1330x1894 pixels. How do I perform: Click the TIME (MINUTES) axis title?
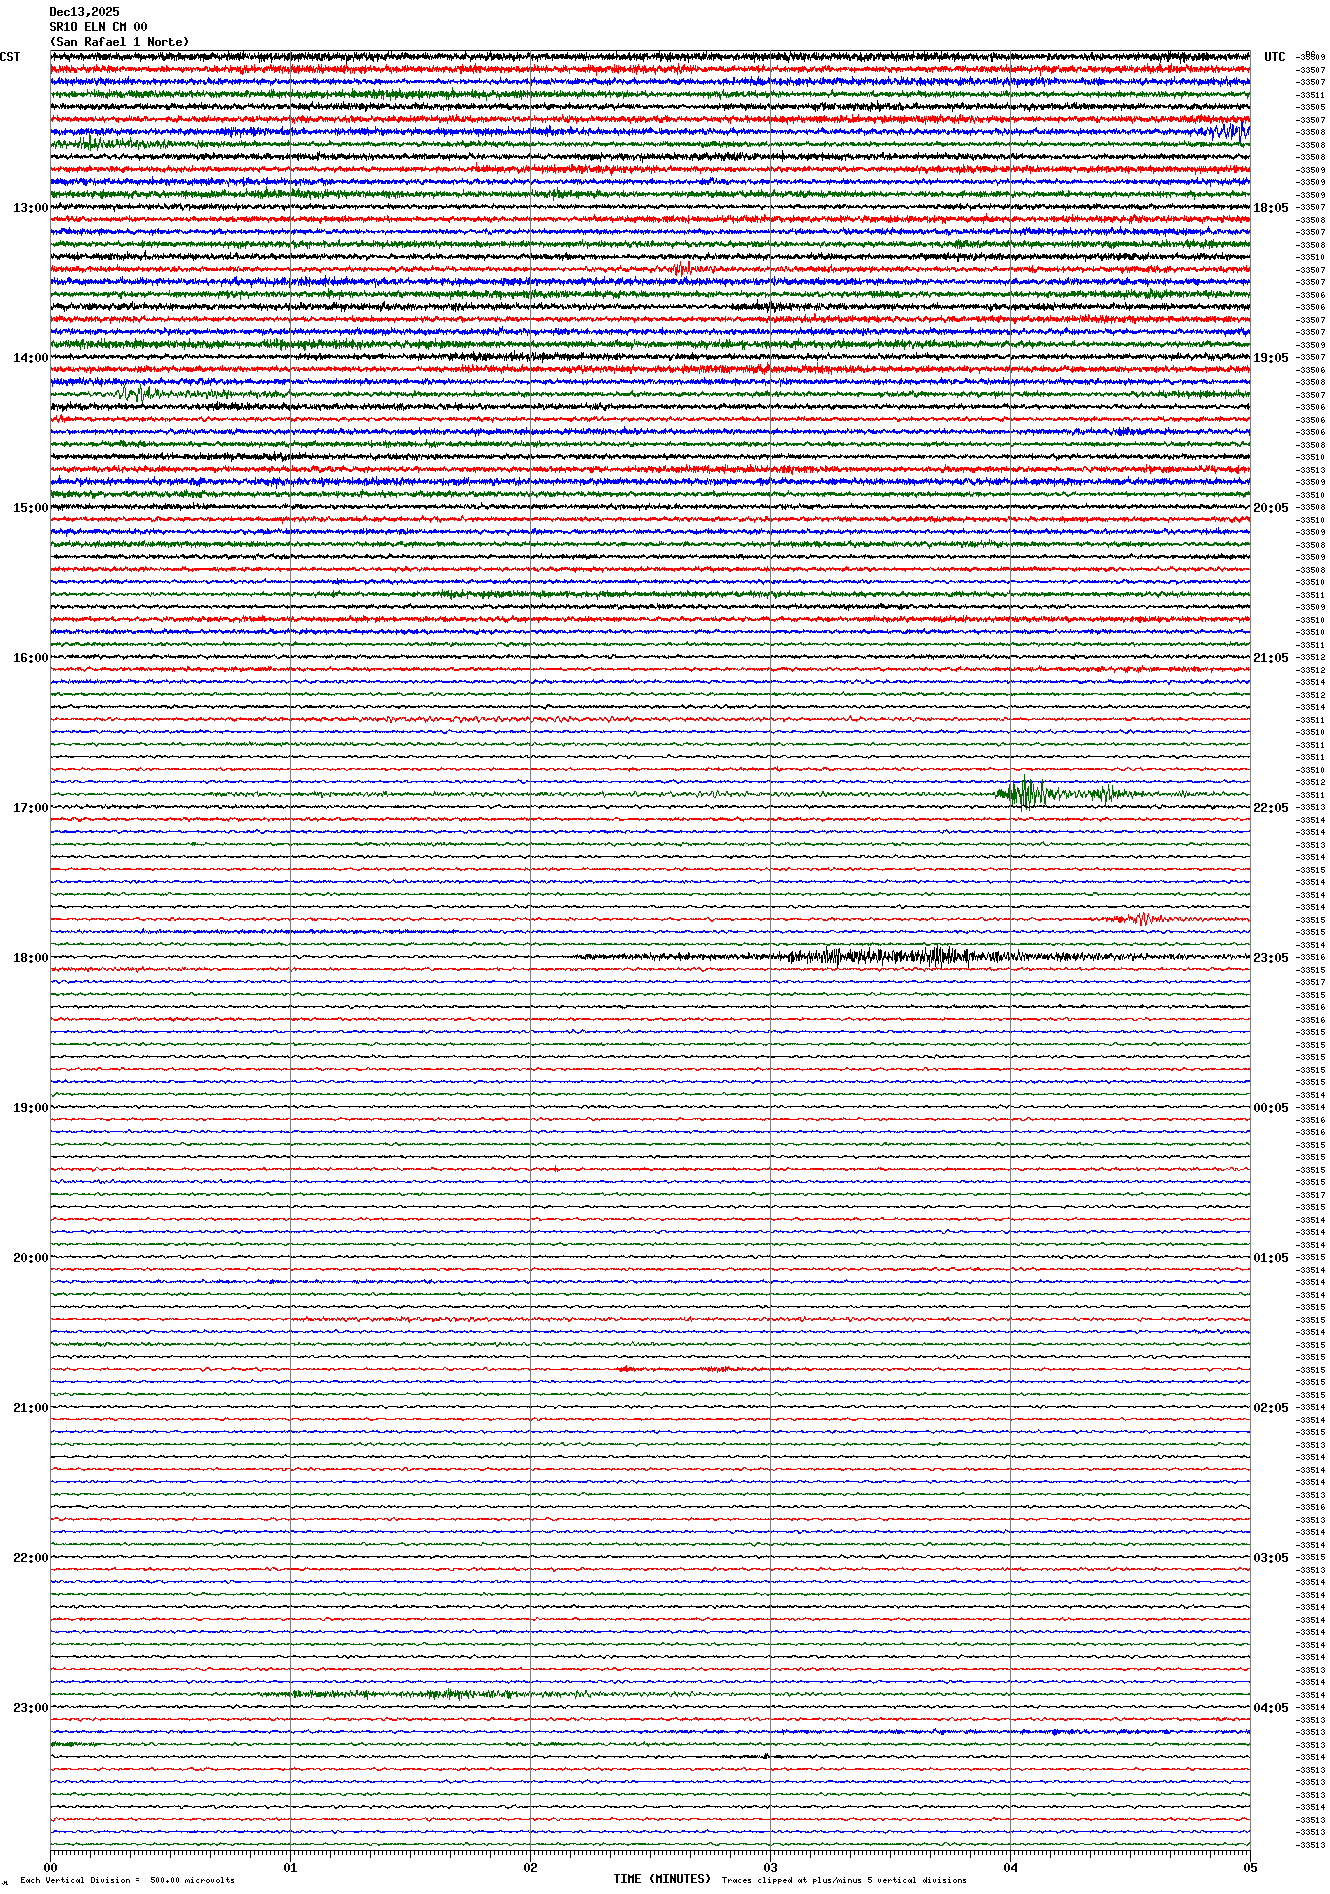pos(662,1879)
